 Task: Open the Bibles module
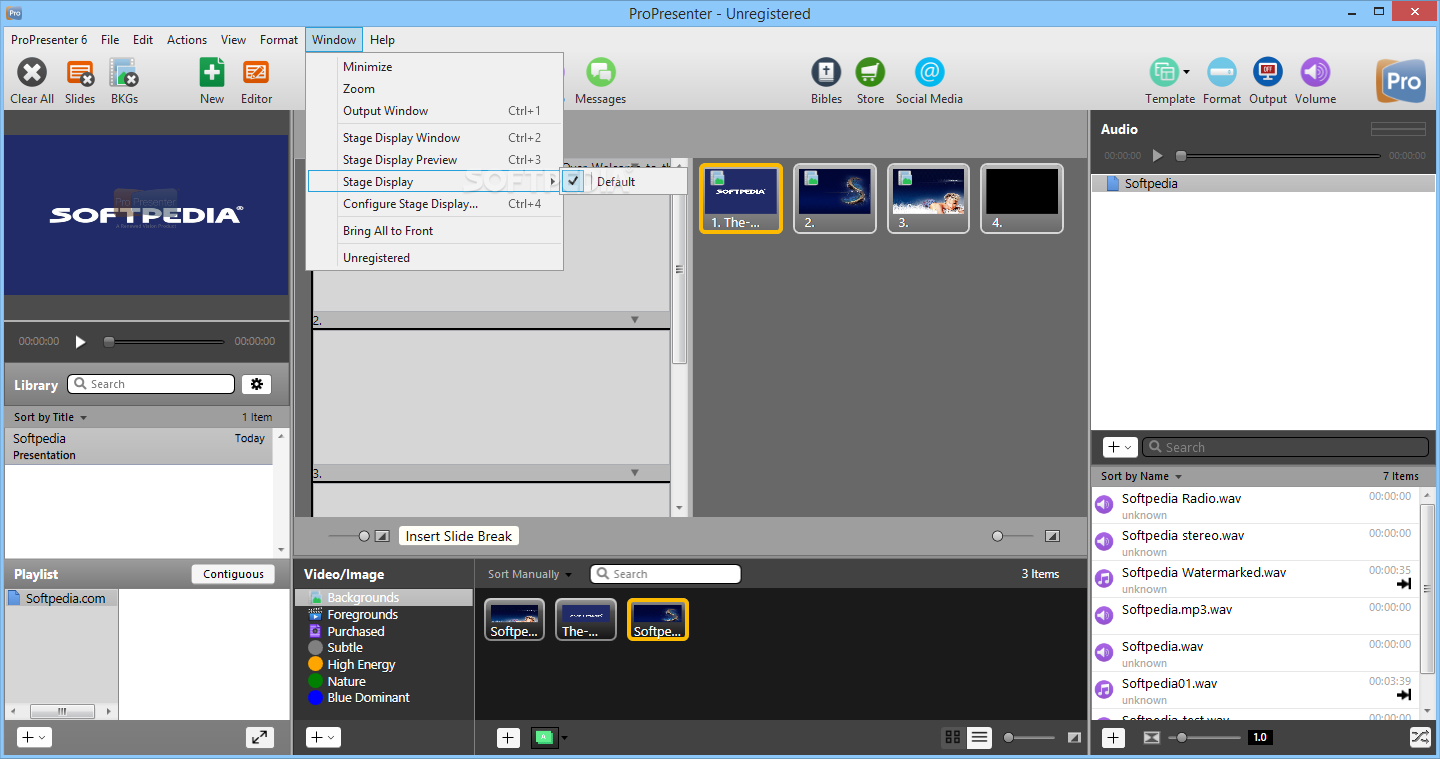(x=826, y=73)
